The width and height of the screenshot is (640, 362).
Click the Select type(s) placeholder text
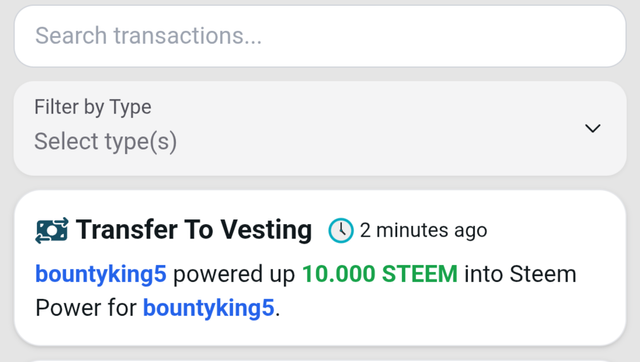pyautogui.click(x=106, y=142)
